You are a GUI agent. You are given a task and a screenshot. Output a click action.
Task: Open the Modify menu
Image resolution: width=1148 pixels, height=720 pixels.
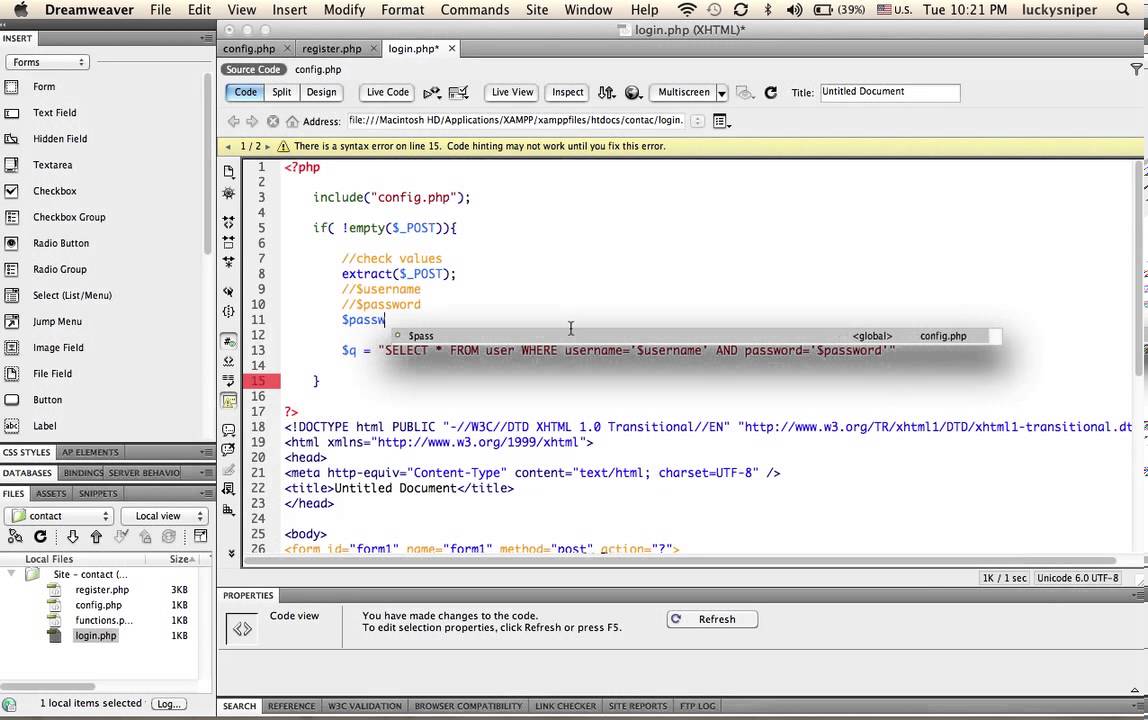[344, 10]
